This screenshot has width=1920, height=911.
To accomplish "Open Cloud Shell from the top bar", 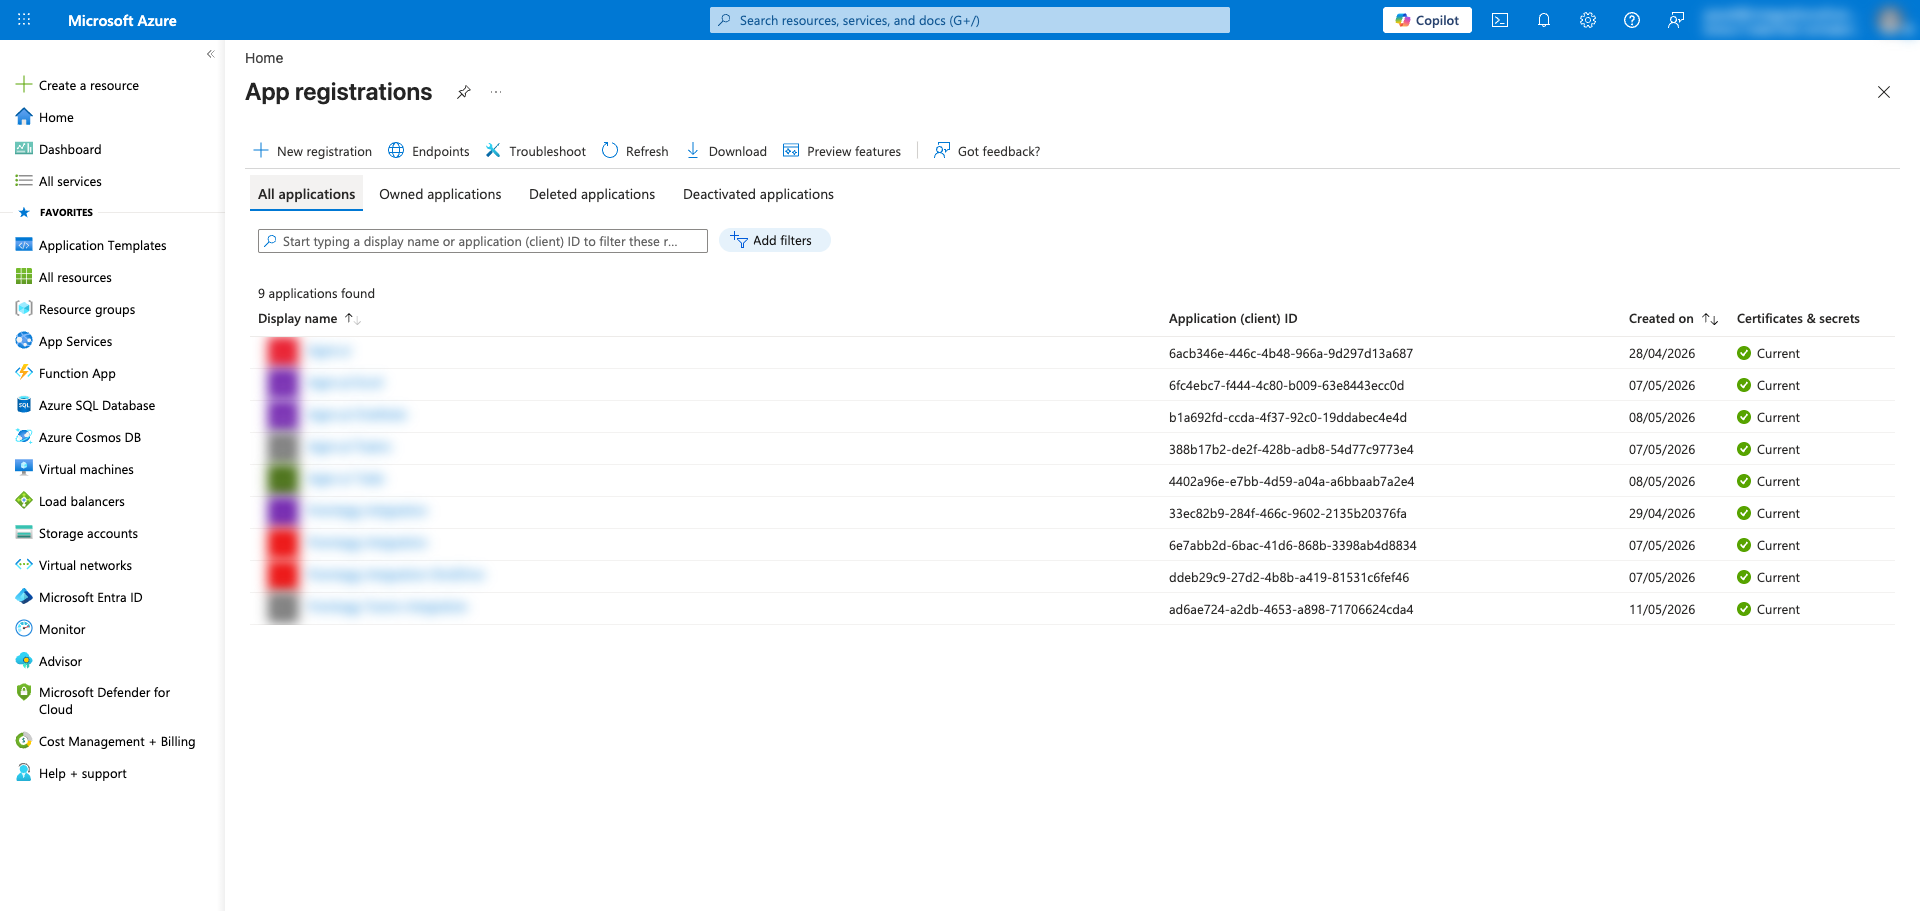I will [1500, 20].
